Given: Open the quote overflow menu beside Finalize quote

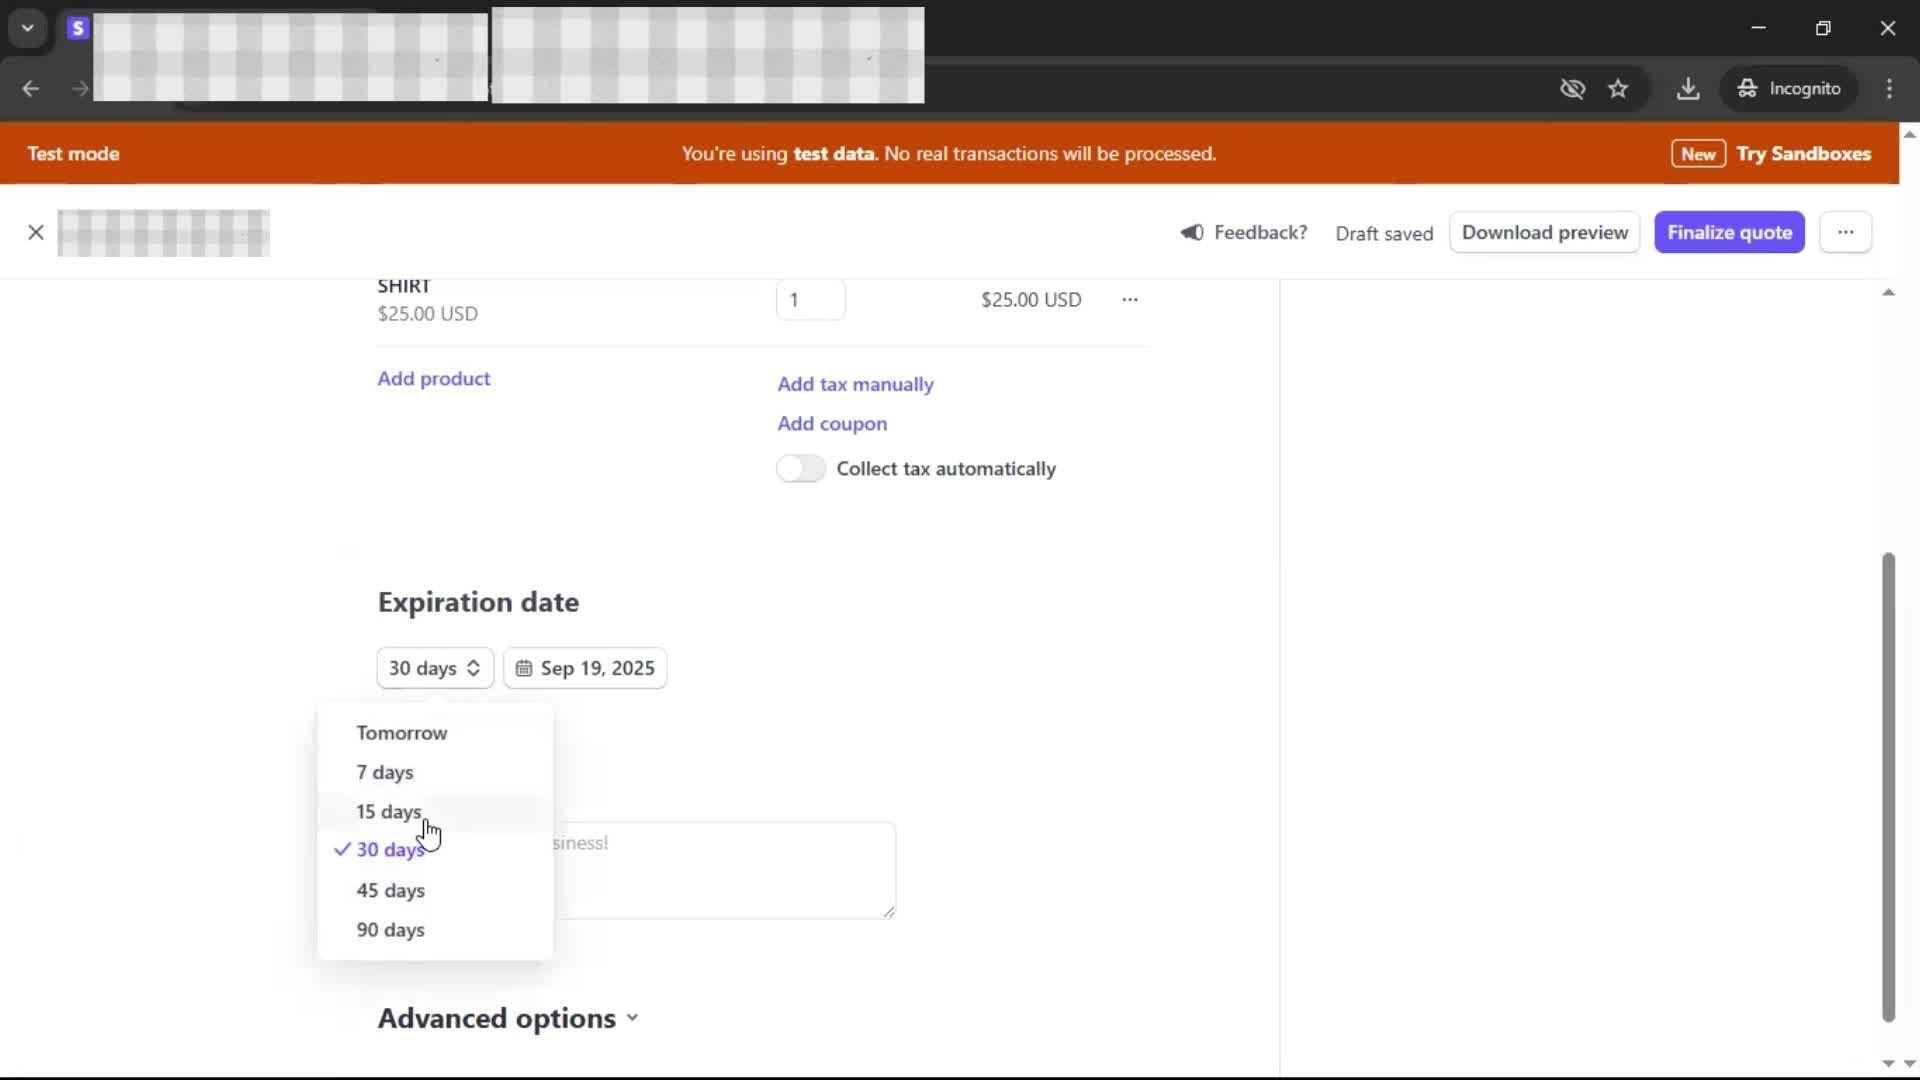Looking at the screenshot, I should [x=1845, y=232].
